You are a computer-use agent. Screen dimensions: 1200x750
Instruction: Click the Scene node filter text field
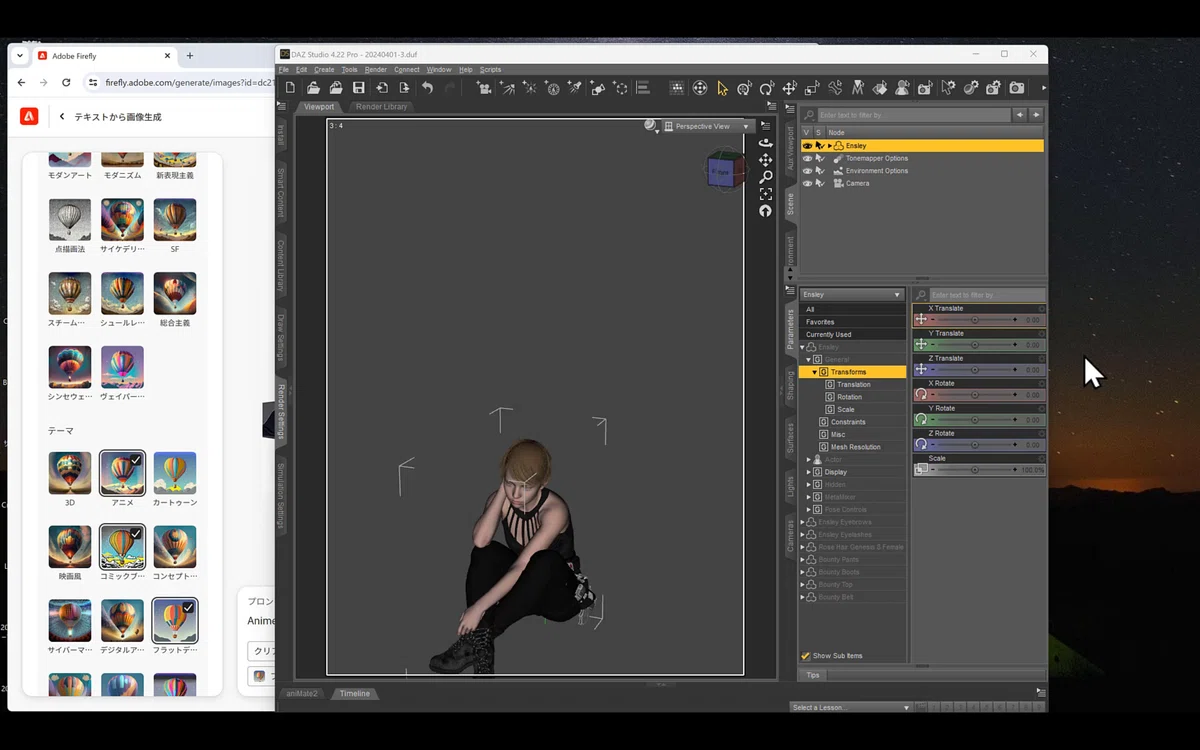915,115
